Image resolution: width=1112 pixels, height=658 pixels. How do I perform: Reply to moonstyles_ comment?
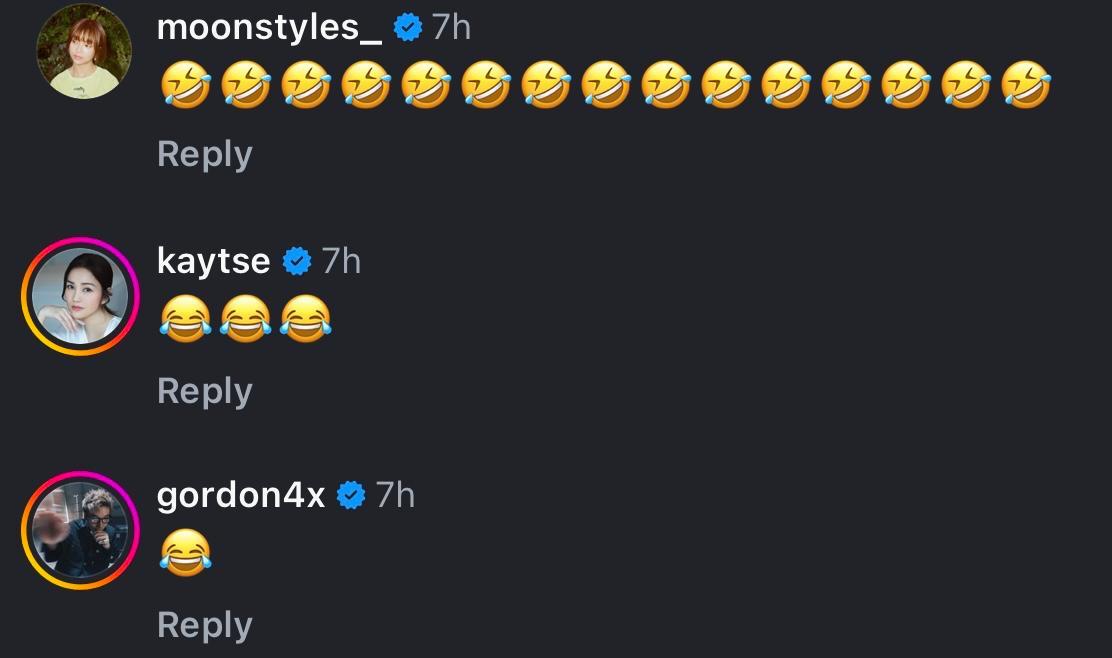pos(204,154)
